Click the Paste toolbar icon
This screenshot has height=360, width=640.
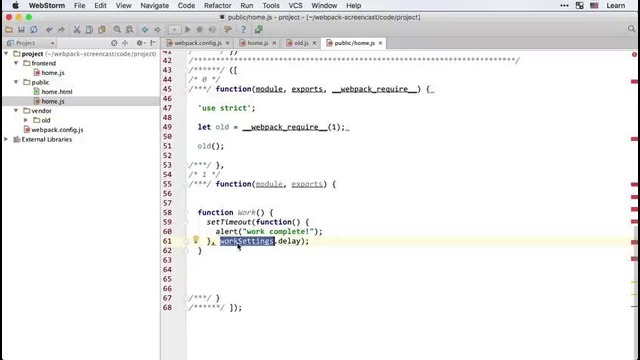[102, 30]
